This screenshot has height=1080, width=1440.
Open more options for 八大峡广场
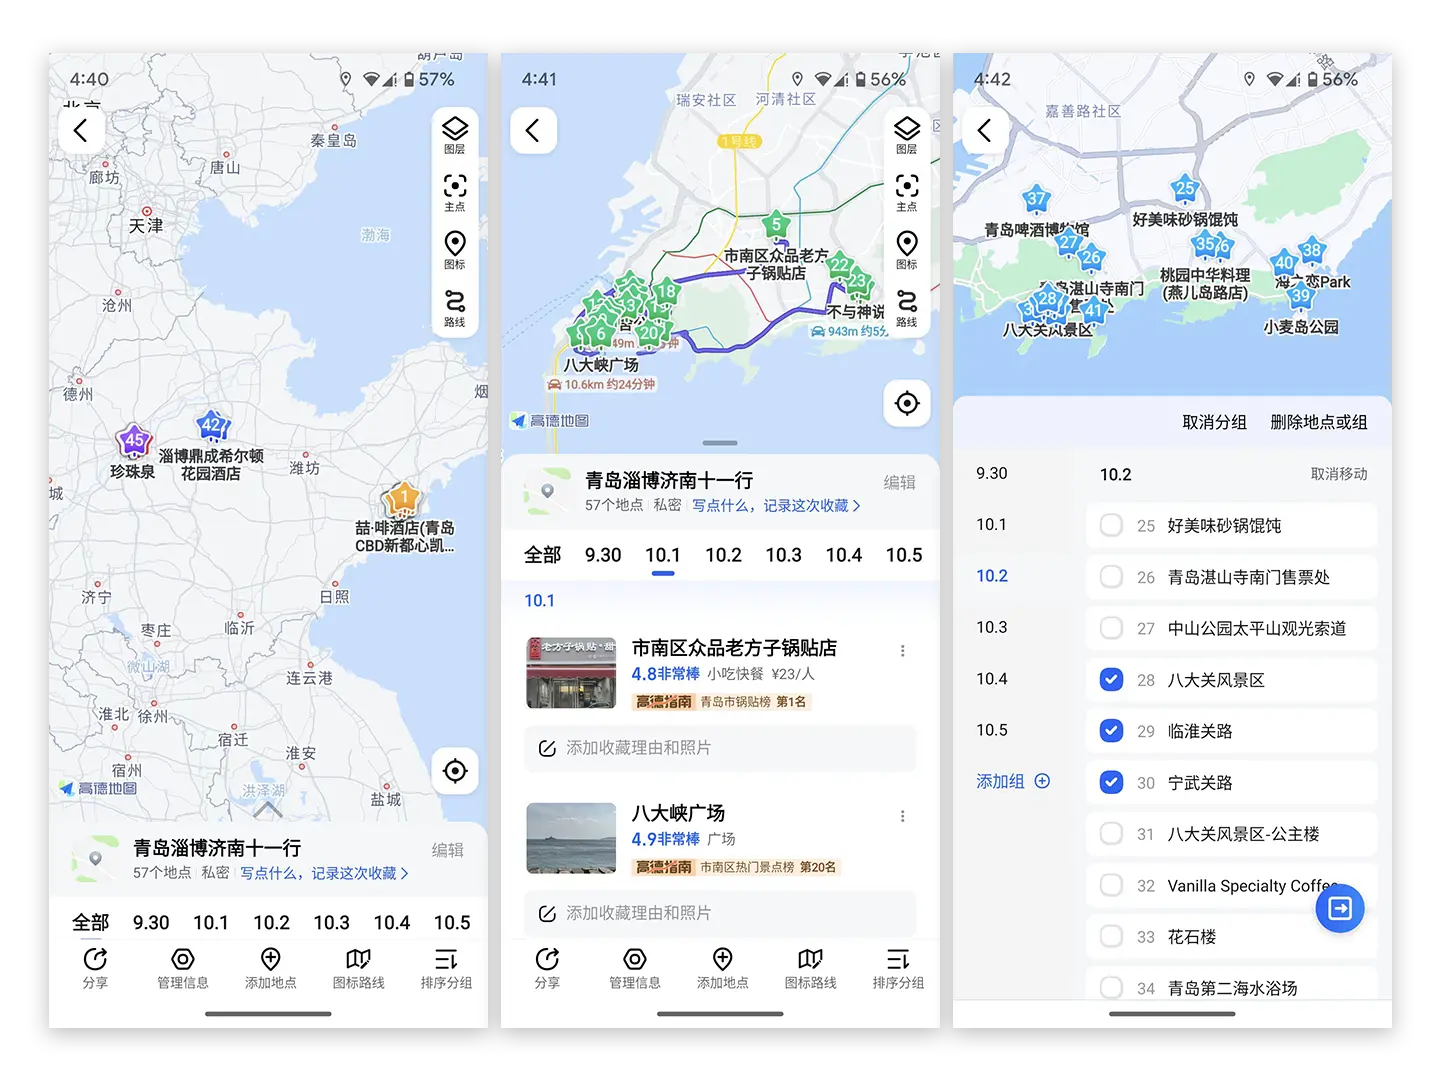902,816
